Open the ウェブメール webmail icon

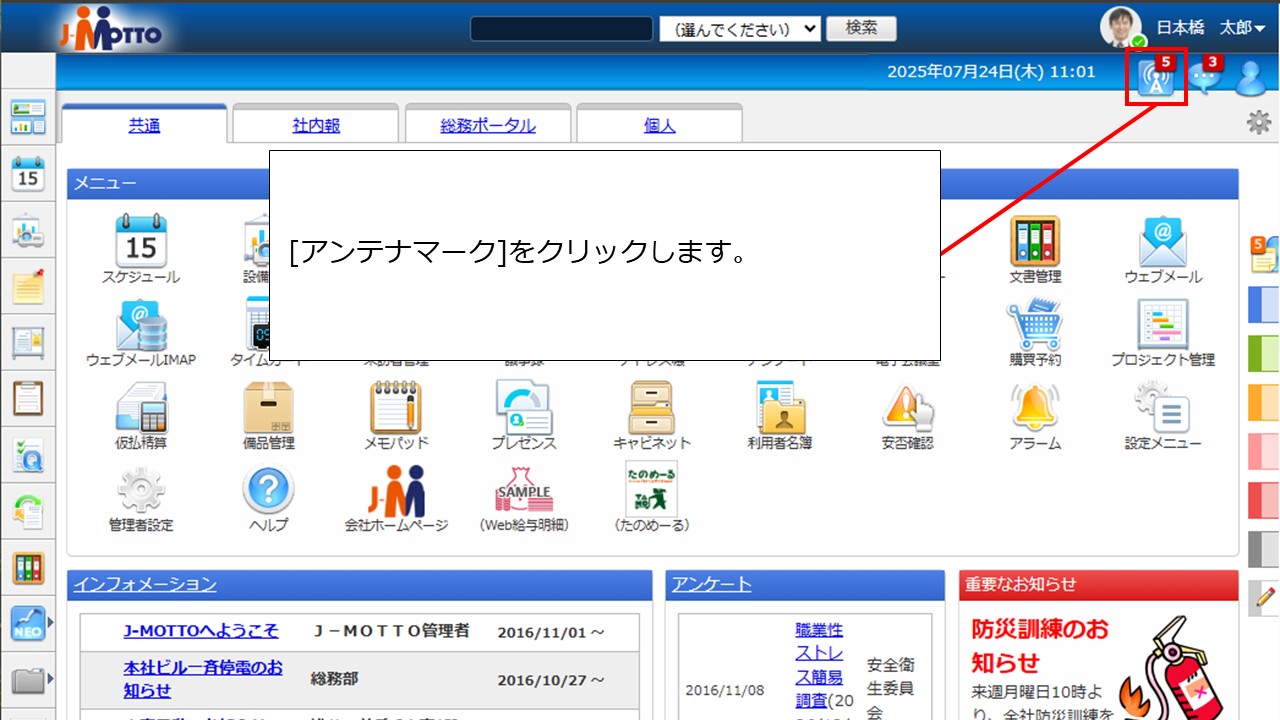1163,240
